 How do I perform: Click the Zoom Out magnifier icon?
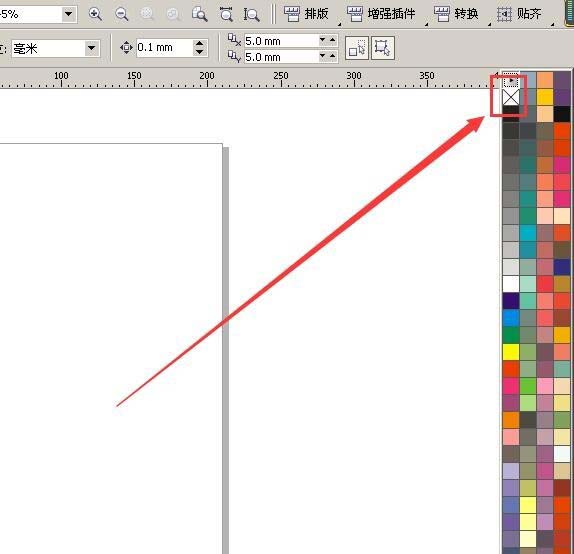(x=122, y=14)
